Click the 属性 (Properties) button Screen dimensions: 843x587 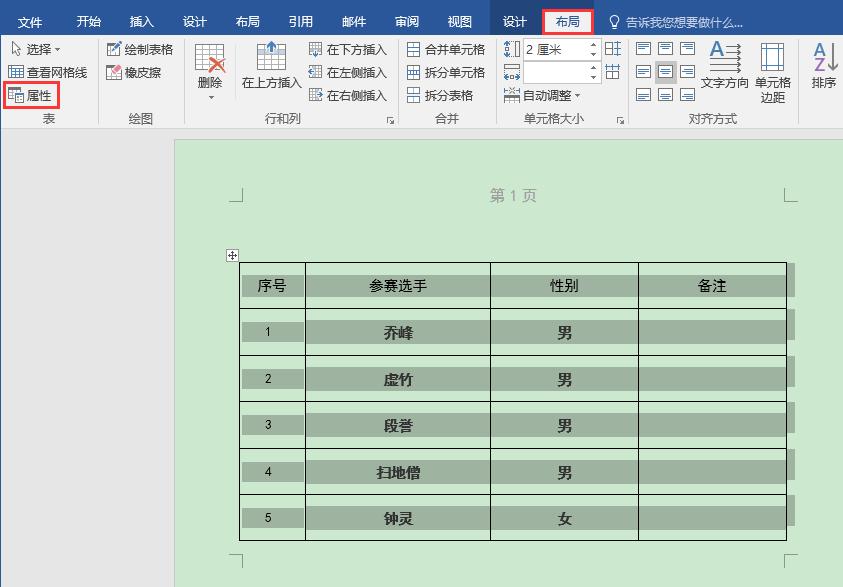pos(33,97)
